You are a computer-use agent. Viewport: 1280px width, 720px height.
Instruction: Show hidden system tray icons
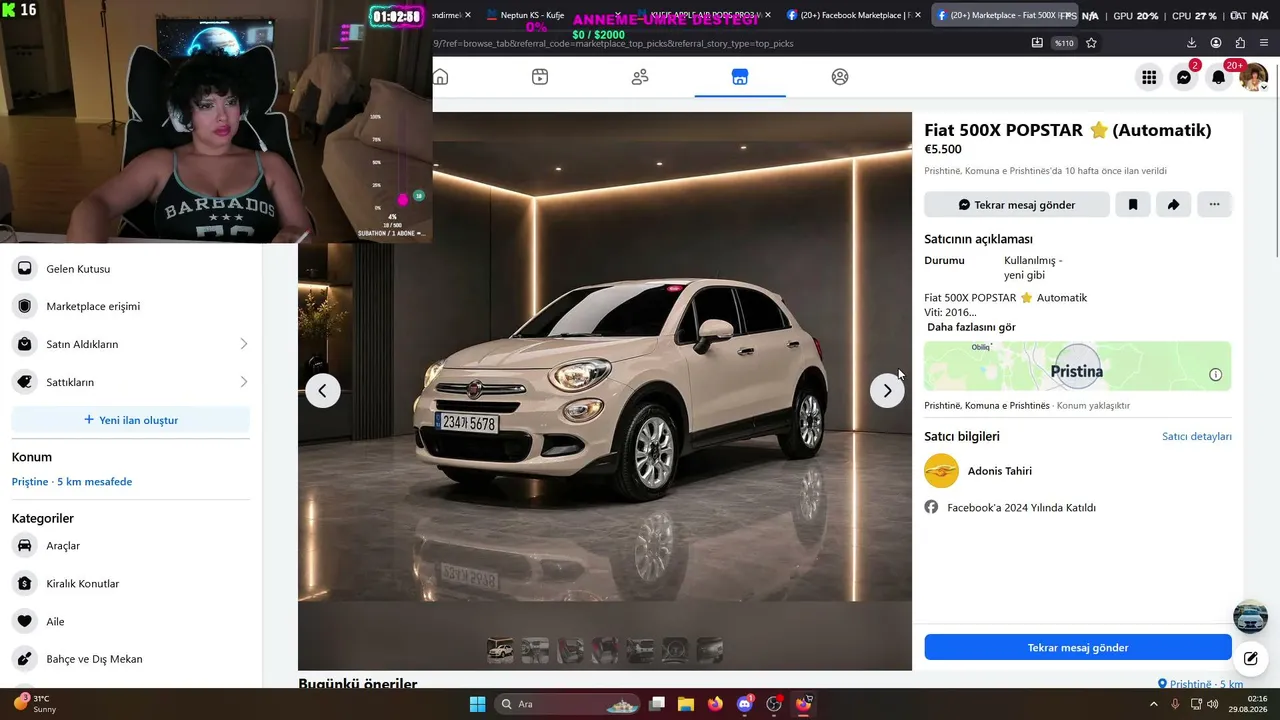pyautogui.click(x=1153, y=704)
